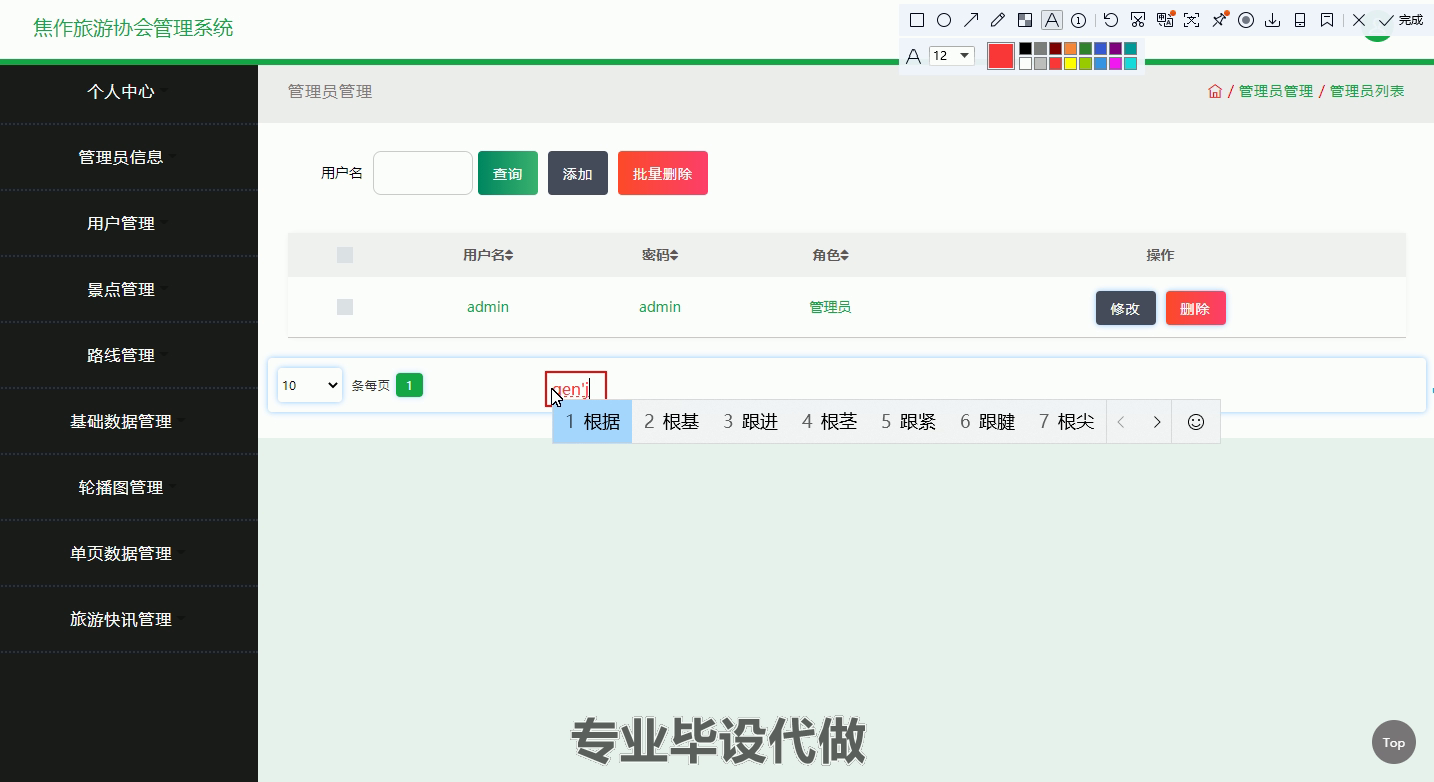
Task: Click the scissors long-screenshot icon
Action: (1138, 20)
